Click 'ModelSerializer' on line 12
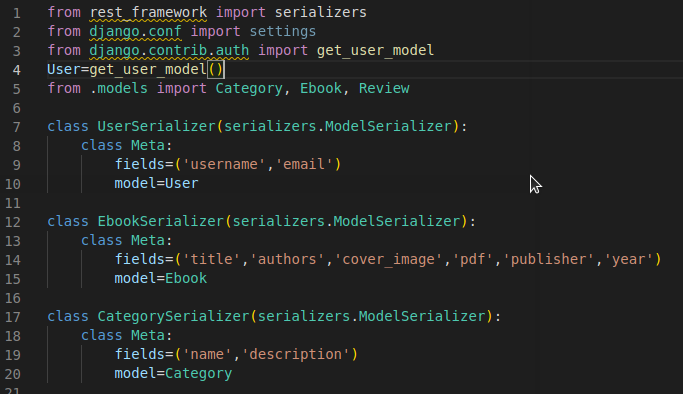 [x=397, y=221]
